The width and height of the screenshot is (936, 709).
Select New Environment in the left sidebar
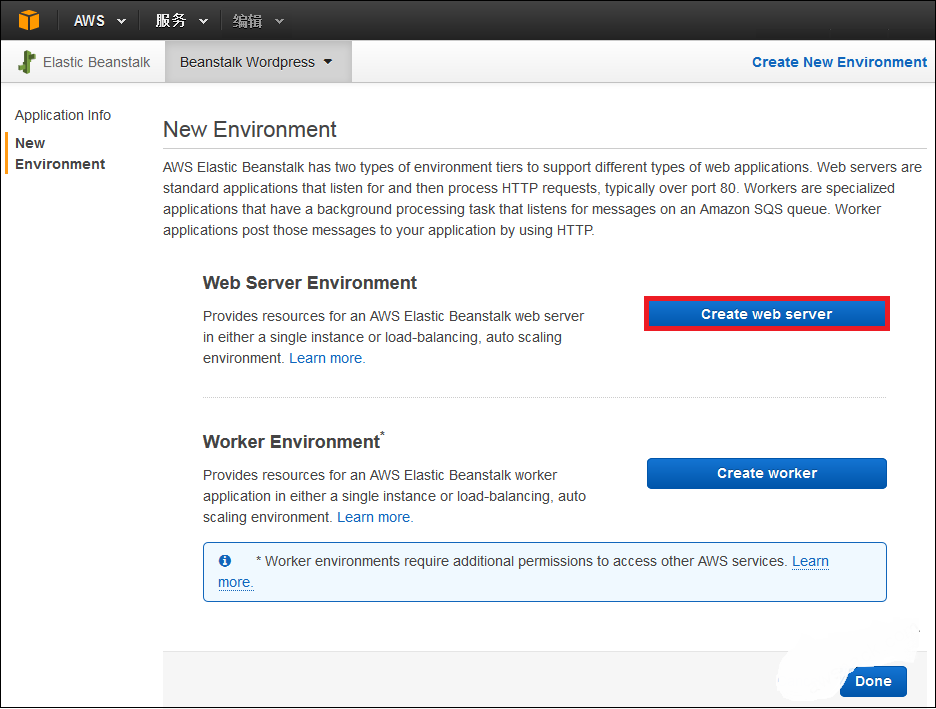60,153
